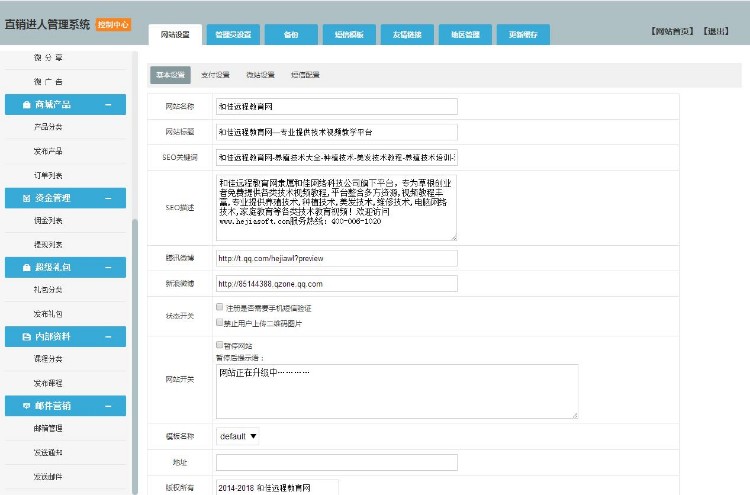Open the 管理员设置 top tab
The height and width of the screenshot is (495, 750).
233,34
